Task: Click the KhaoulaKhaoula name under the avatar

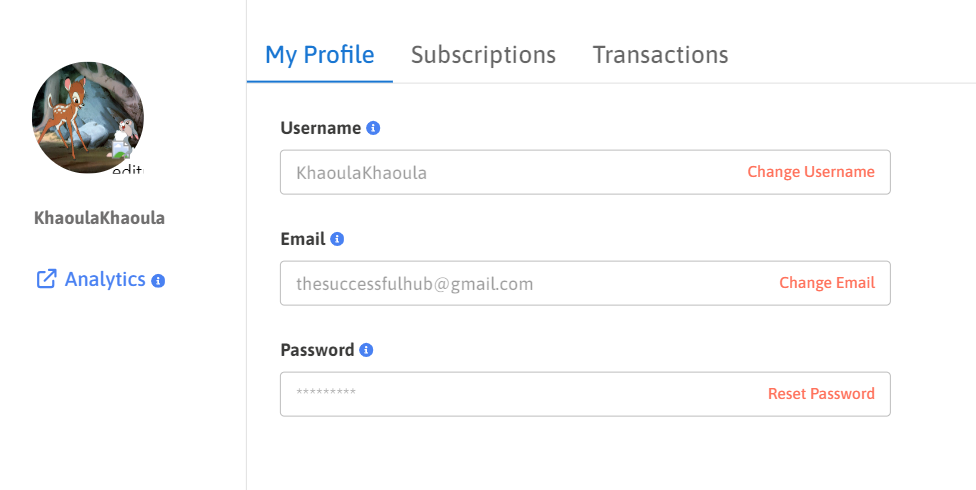Action: [x=99, y=218]
